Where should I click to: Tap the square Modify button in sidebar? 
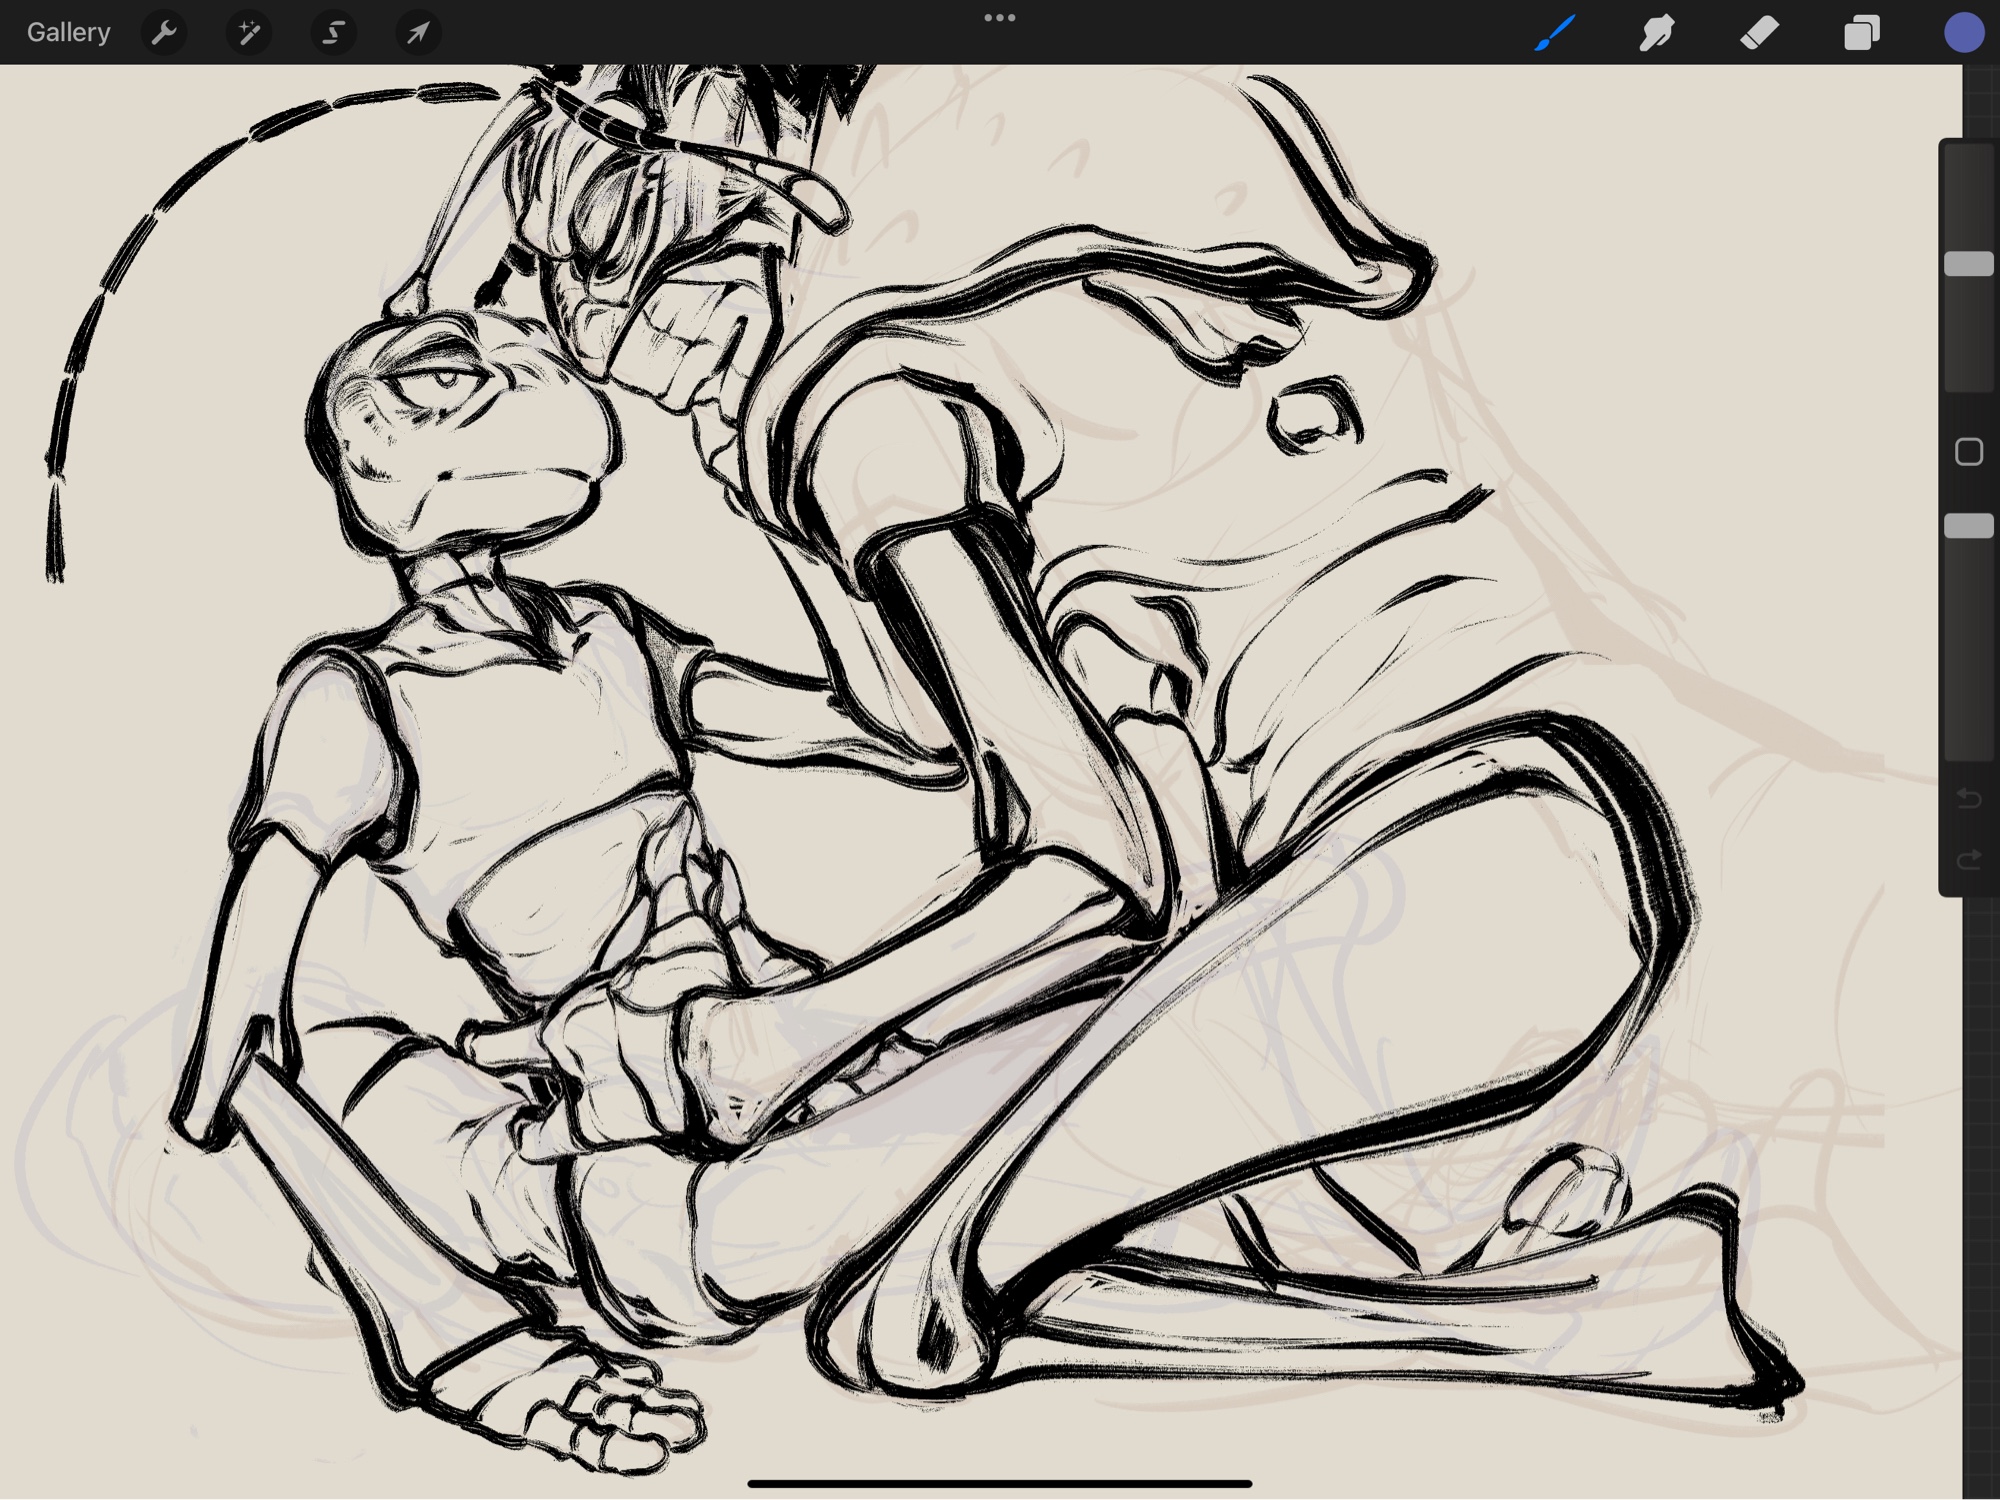click(1968, 452)
